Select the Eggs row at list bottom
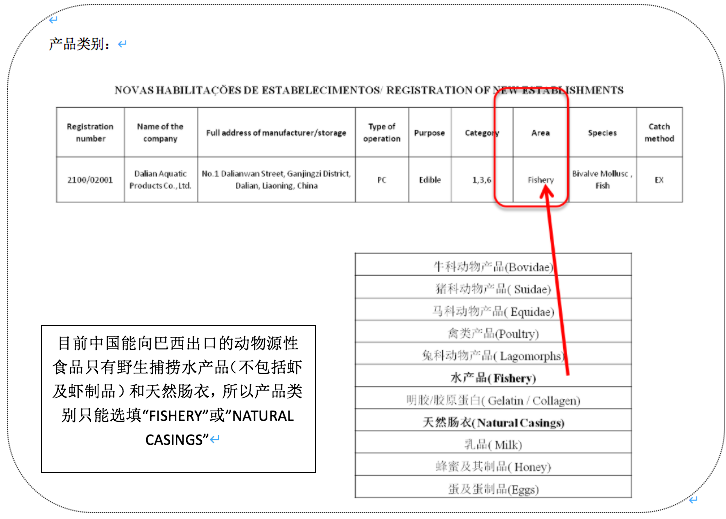 click(493, 489)
